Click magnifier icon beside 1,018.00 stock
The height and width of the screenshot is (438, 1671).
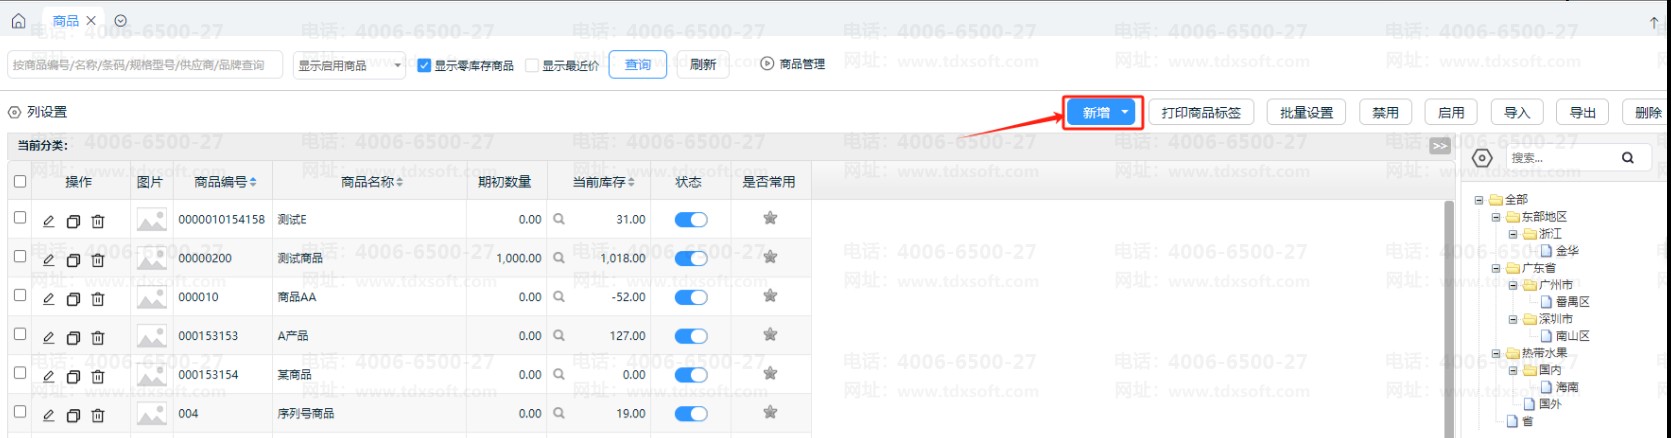(x=559, y=258)
